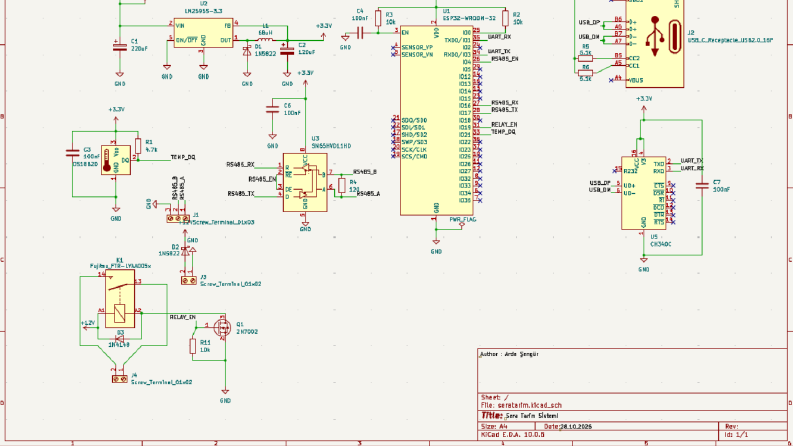Select the +3.3V power symbol above CH340C
This screenshot has height=446, width=793.
pos(644,102)
